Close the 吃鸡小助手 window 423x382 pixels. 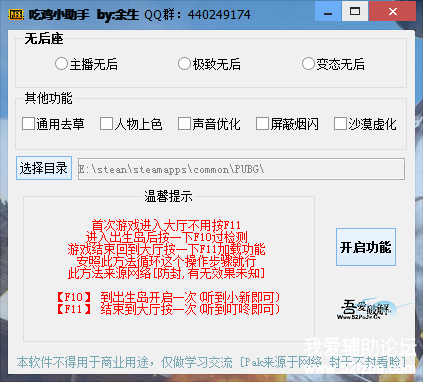pyautogui.click(x=393, y=11)
